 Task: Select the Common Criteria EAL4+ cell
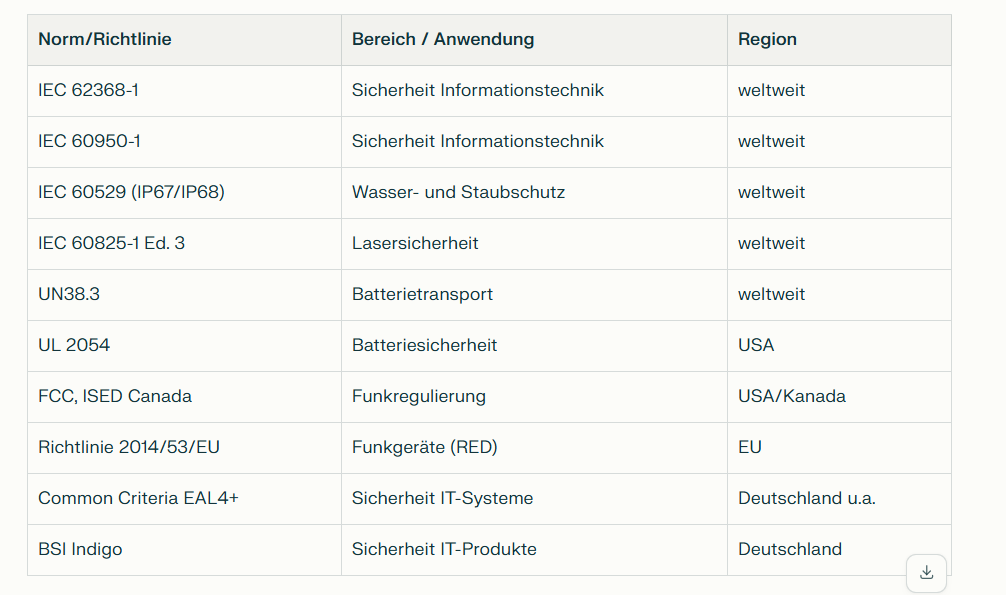pos(138,498)
